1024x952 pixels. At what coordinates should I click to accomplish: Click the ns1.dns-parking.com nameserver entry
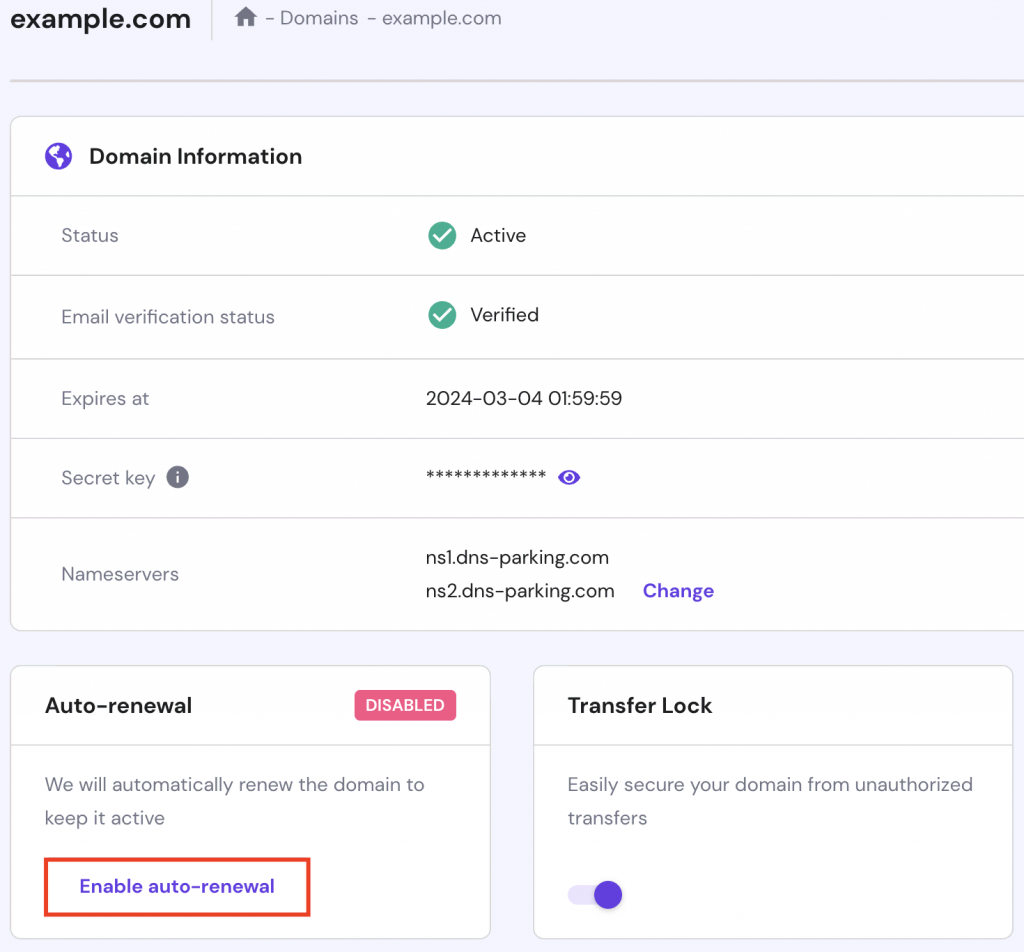pyautogui.click(x=517, y=557)
